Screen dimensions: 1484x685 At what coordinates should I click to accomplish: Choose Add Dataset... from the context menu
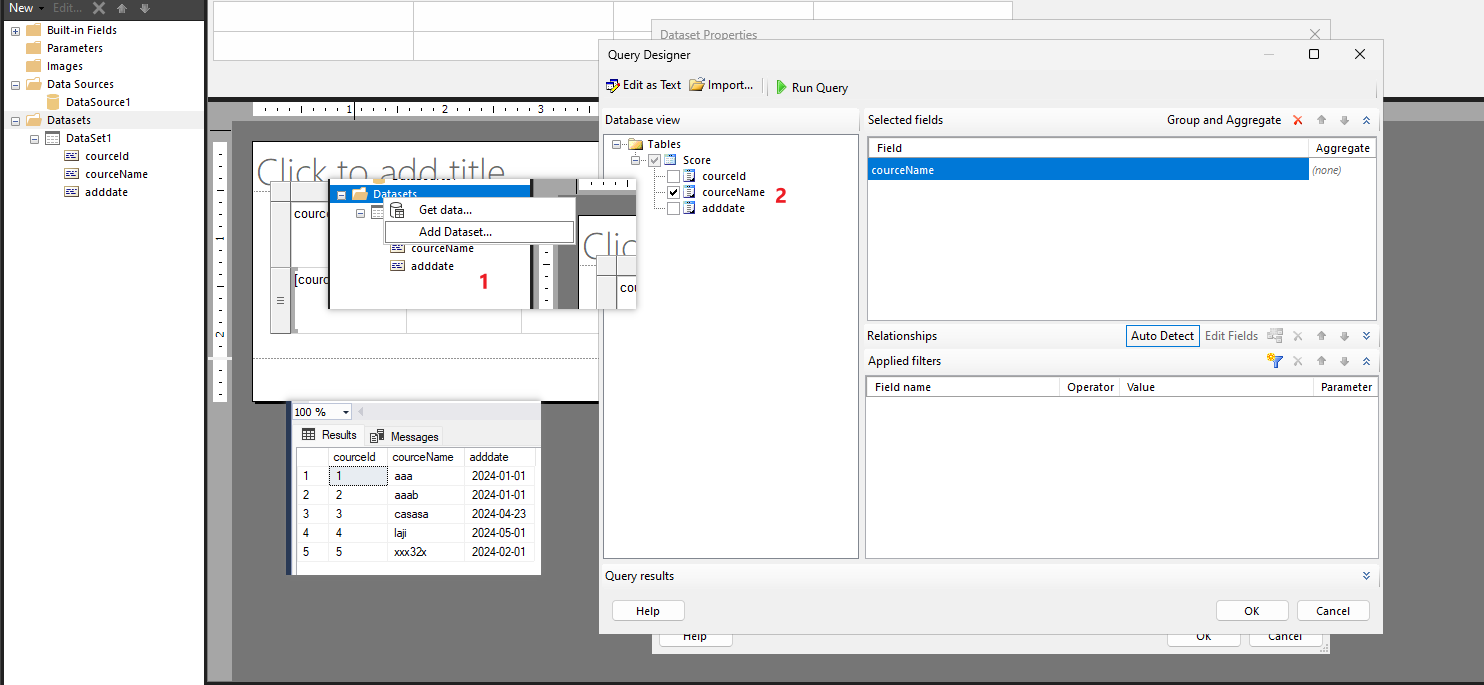pos(479,232)
